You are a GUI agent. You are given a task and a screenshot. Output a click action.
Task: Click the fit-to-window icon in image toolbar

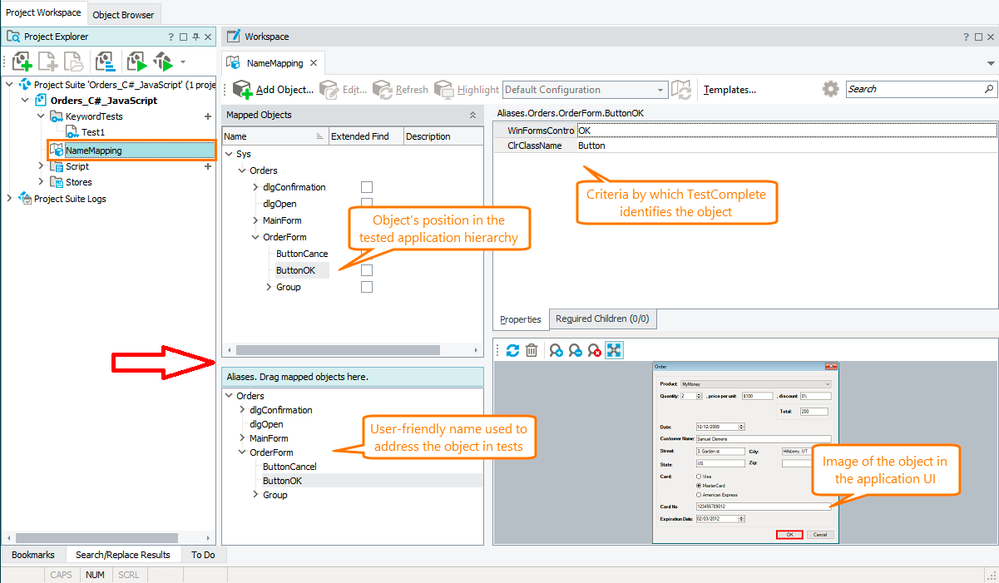tap(614, 350)
